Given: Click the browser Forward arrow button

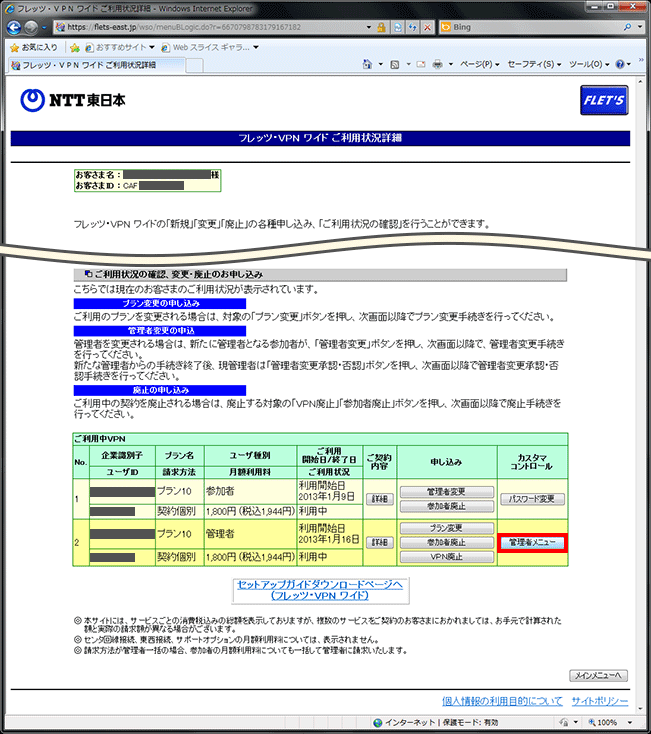Looking at the screenshot, I should (31, 28).
